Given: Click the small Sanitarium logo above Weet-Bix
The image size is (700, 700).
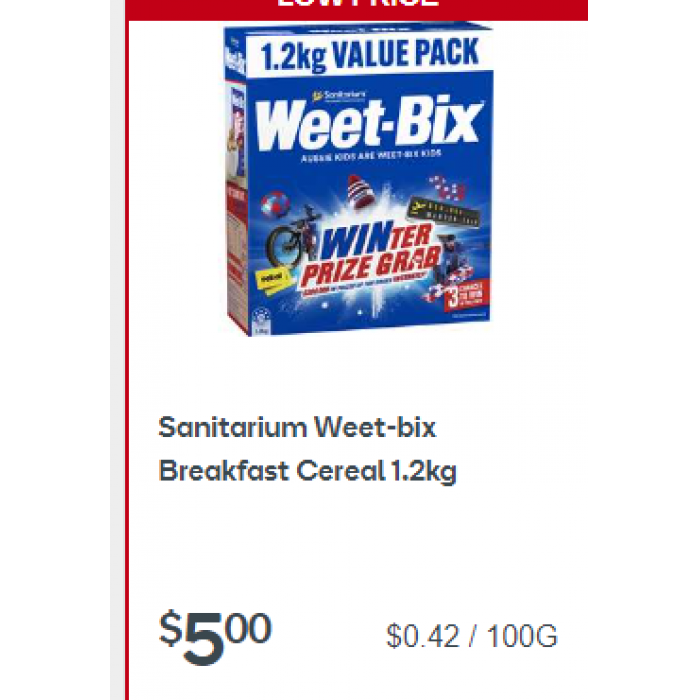Looking at the screenshot, I should point(340,95).
